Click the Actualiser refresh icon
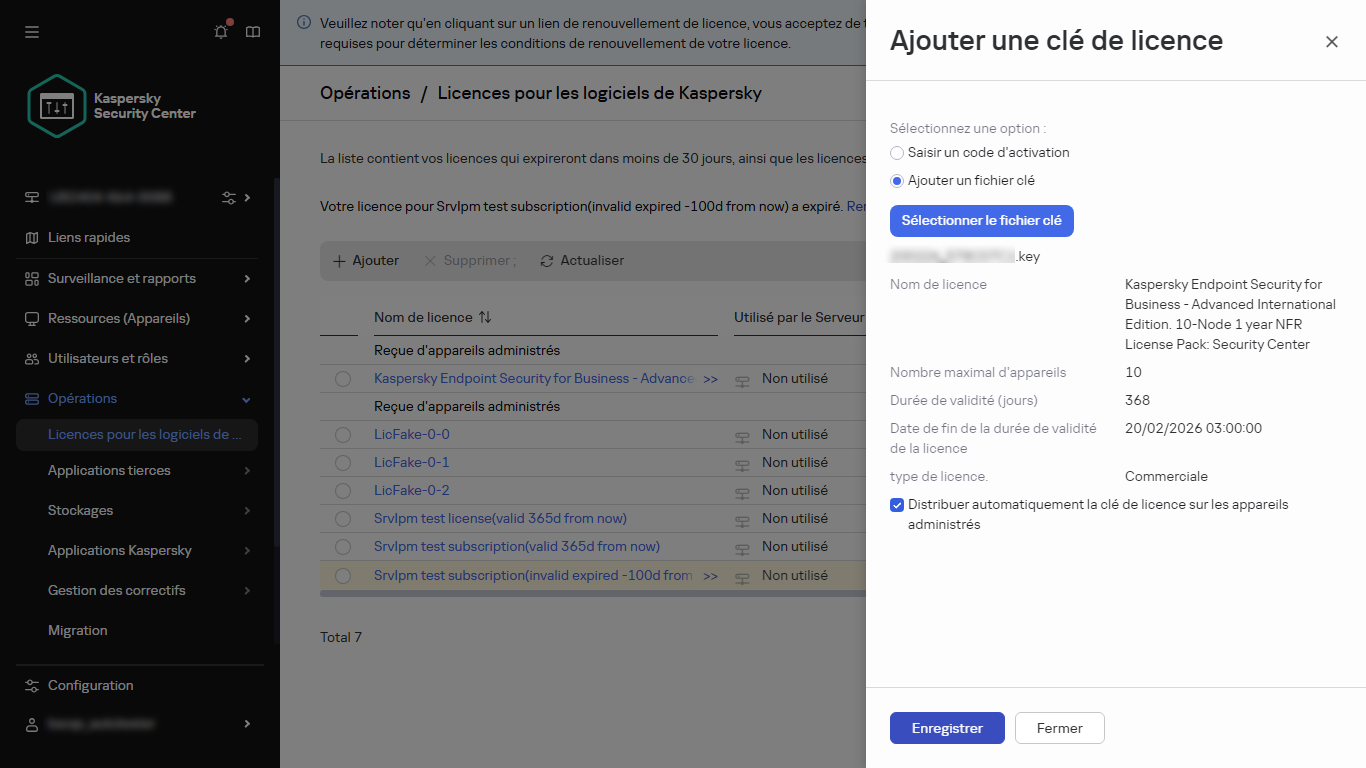1366x768 pixels. coord(546,260)
